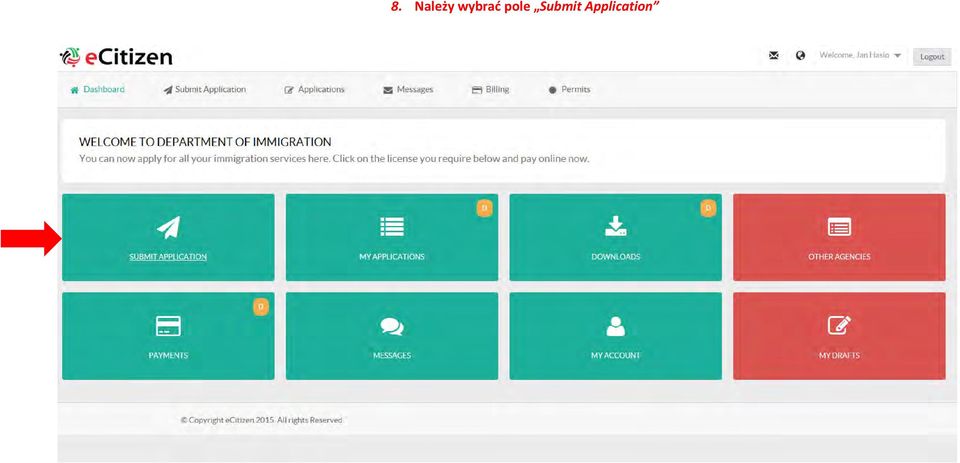Click the Copyright eCitizen 2015 footer text
Screen dimensions: 960x463
(261, 420)
